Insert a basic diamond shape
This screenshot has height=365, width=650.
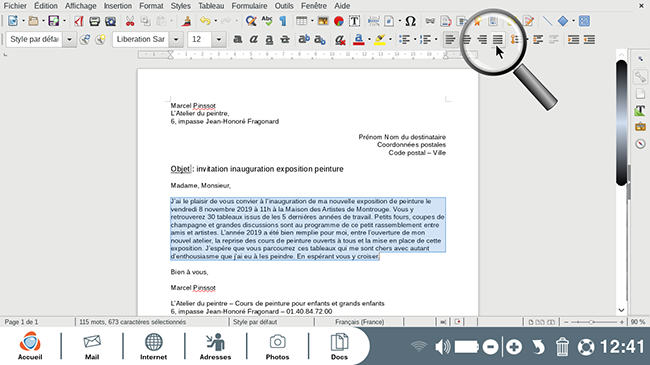point(563,21)
